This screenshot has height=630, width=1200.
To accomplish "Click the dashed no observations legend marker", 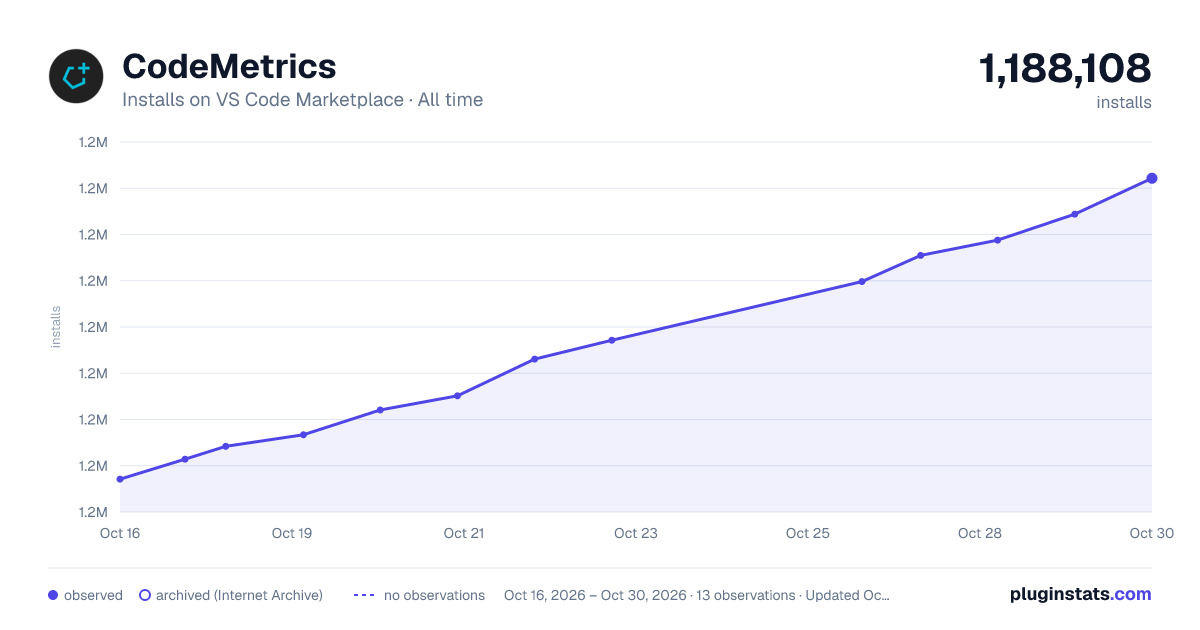I will 364,595.
